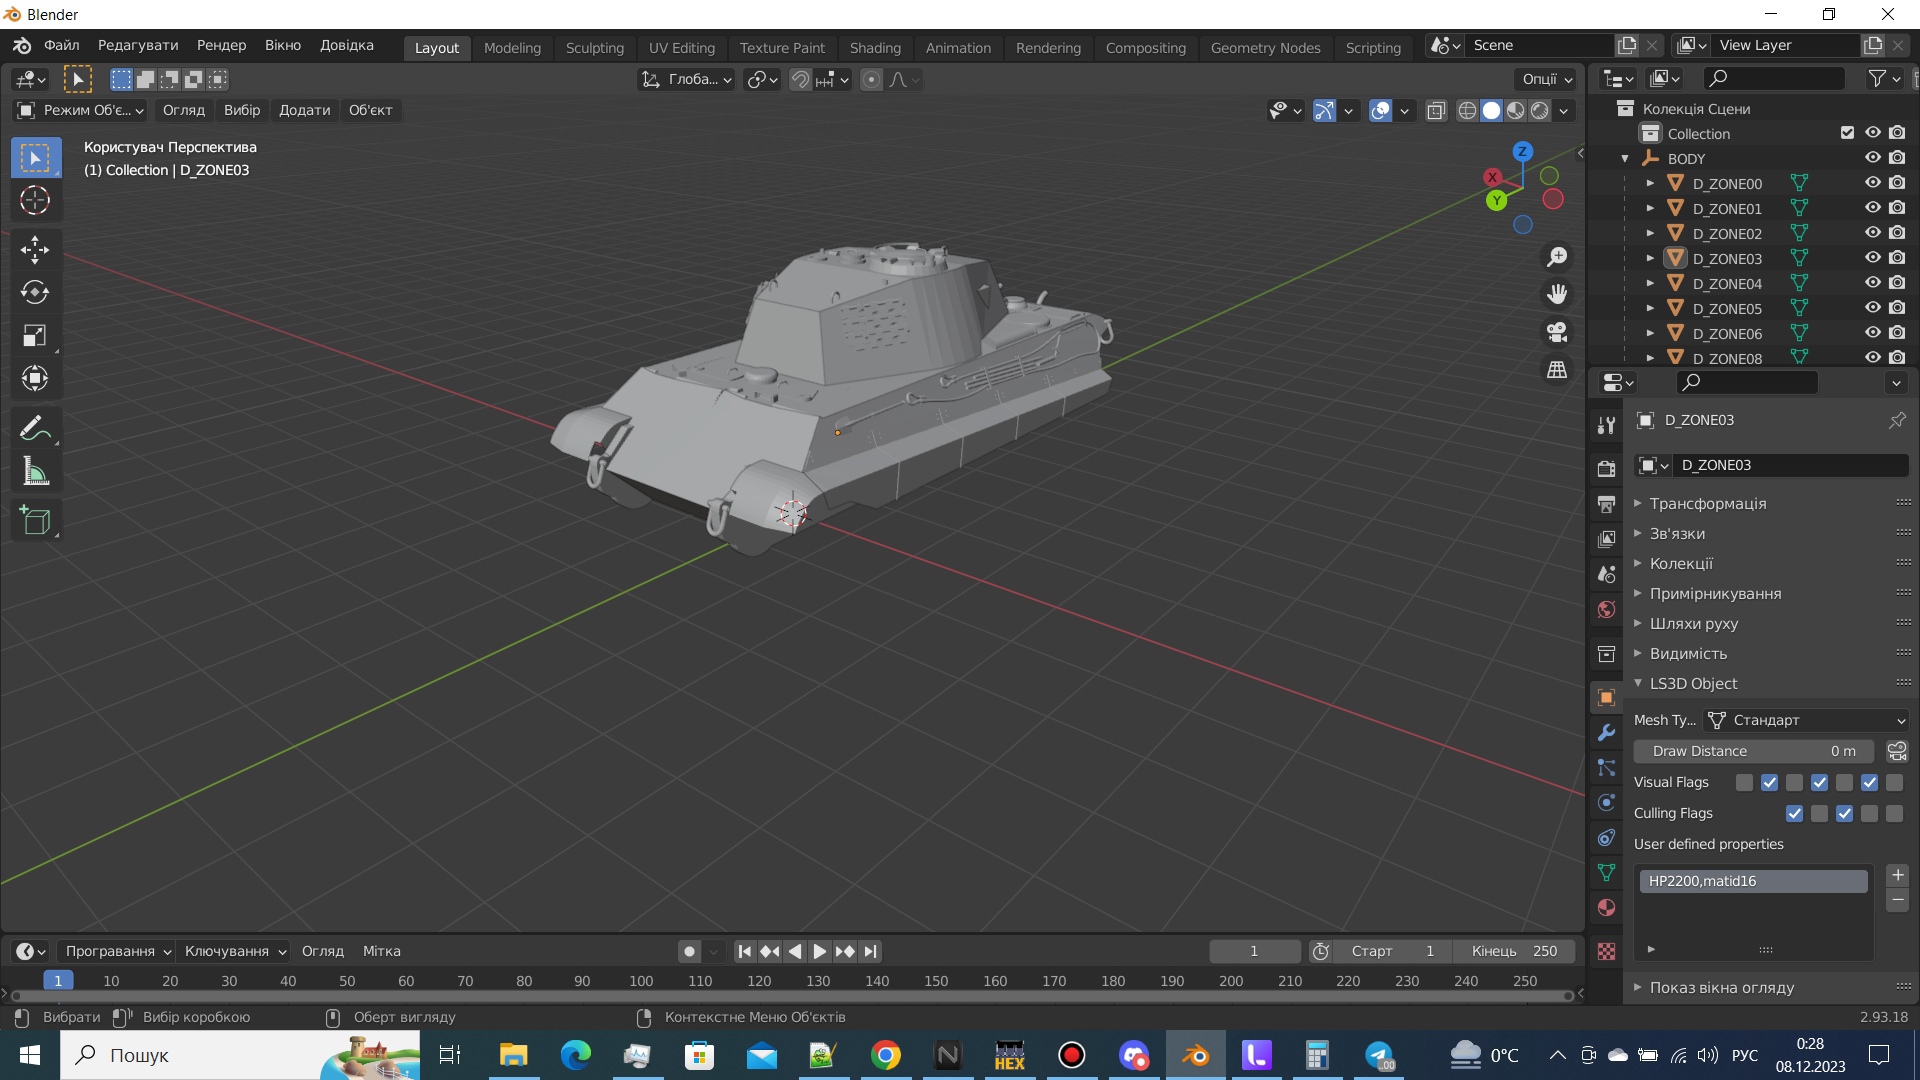Toggle the first Culling Flags checkbox

tap(1794, 813)
